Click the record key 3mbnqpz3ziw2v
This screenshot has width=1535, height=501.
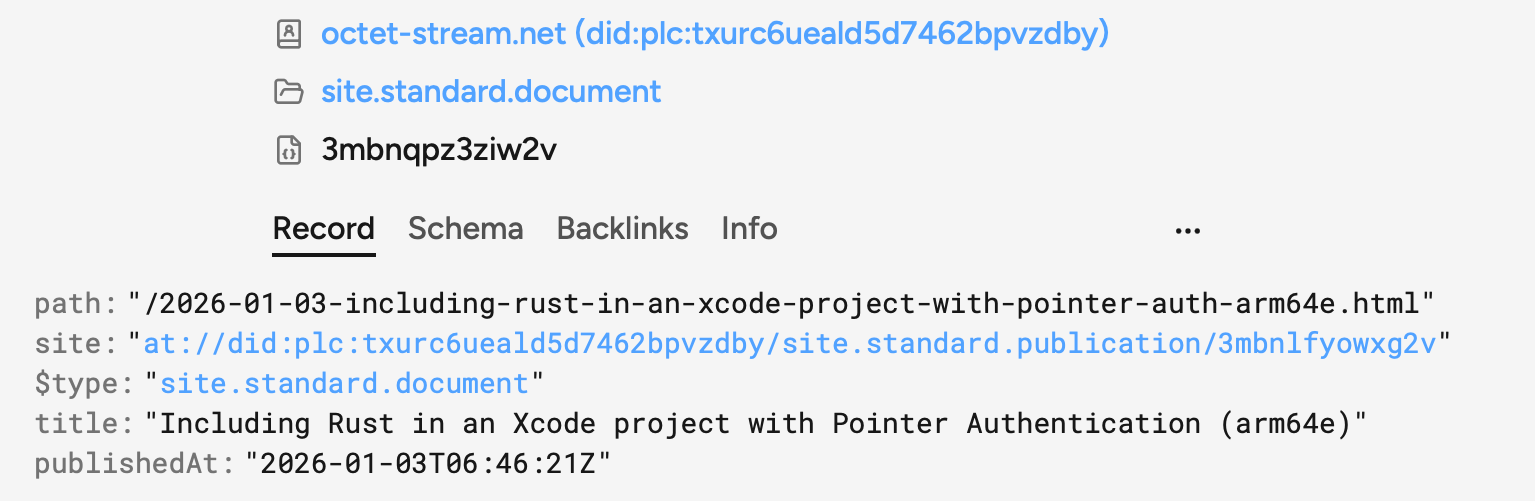(x=439, y=150)
